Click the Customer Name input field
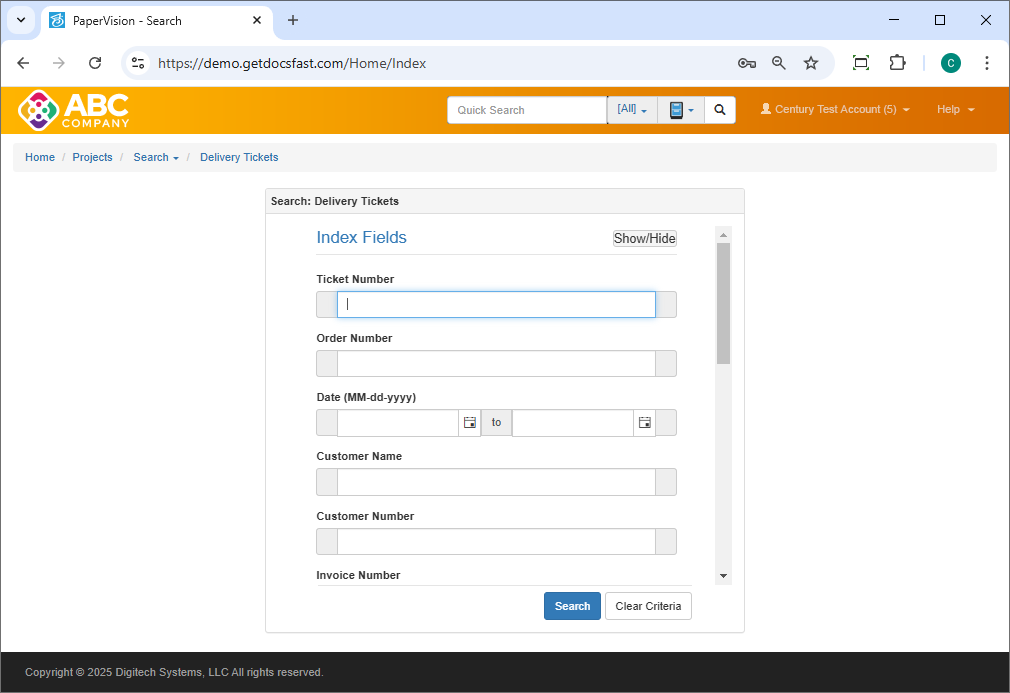Screen dimensions: 1010x693 pos(496,482)
